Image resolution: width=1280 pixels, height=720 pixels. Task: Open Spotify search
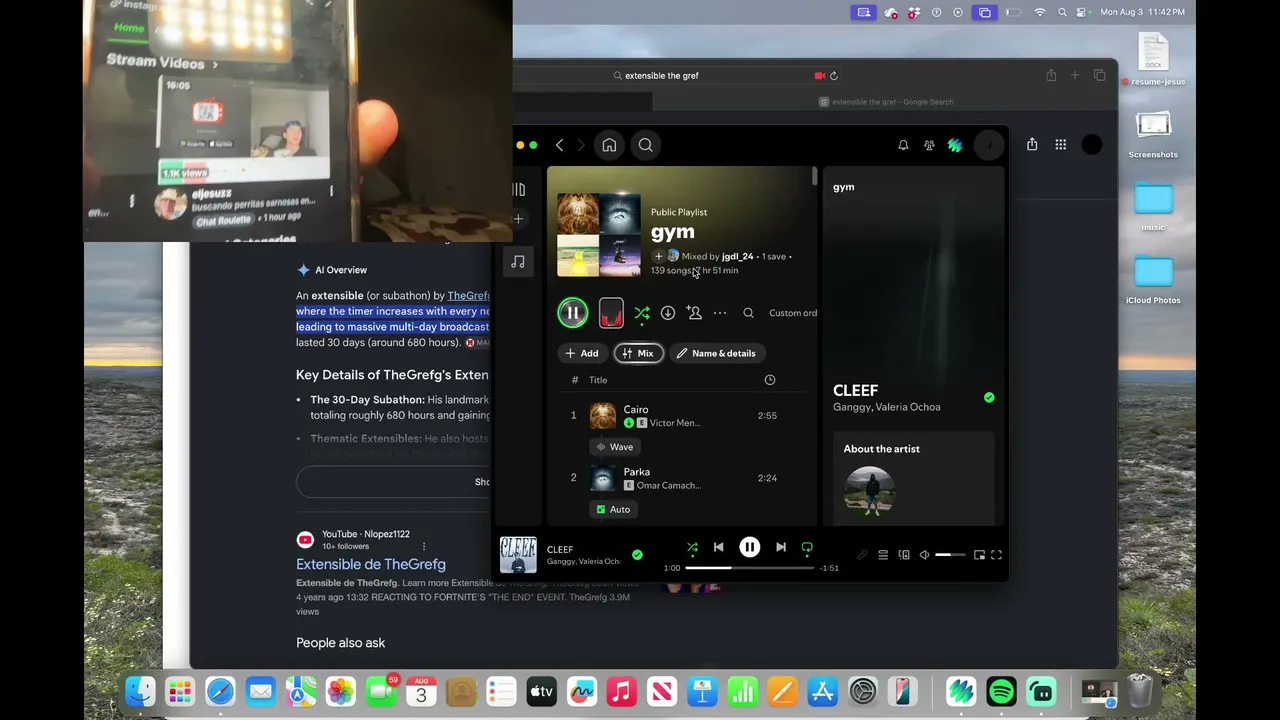pyautogui.click(x=646, y=145)
